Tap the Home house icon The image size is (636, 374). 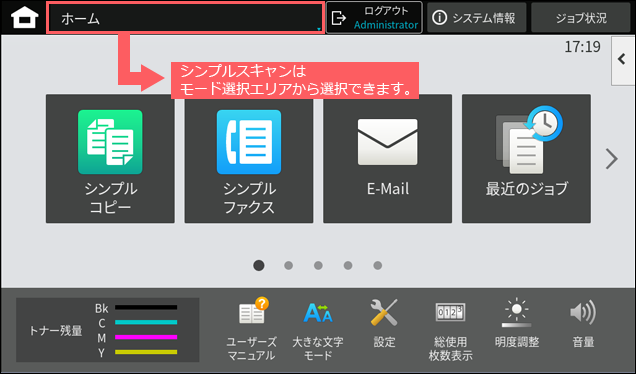24,18
